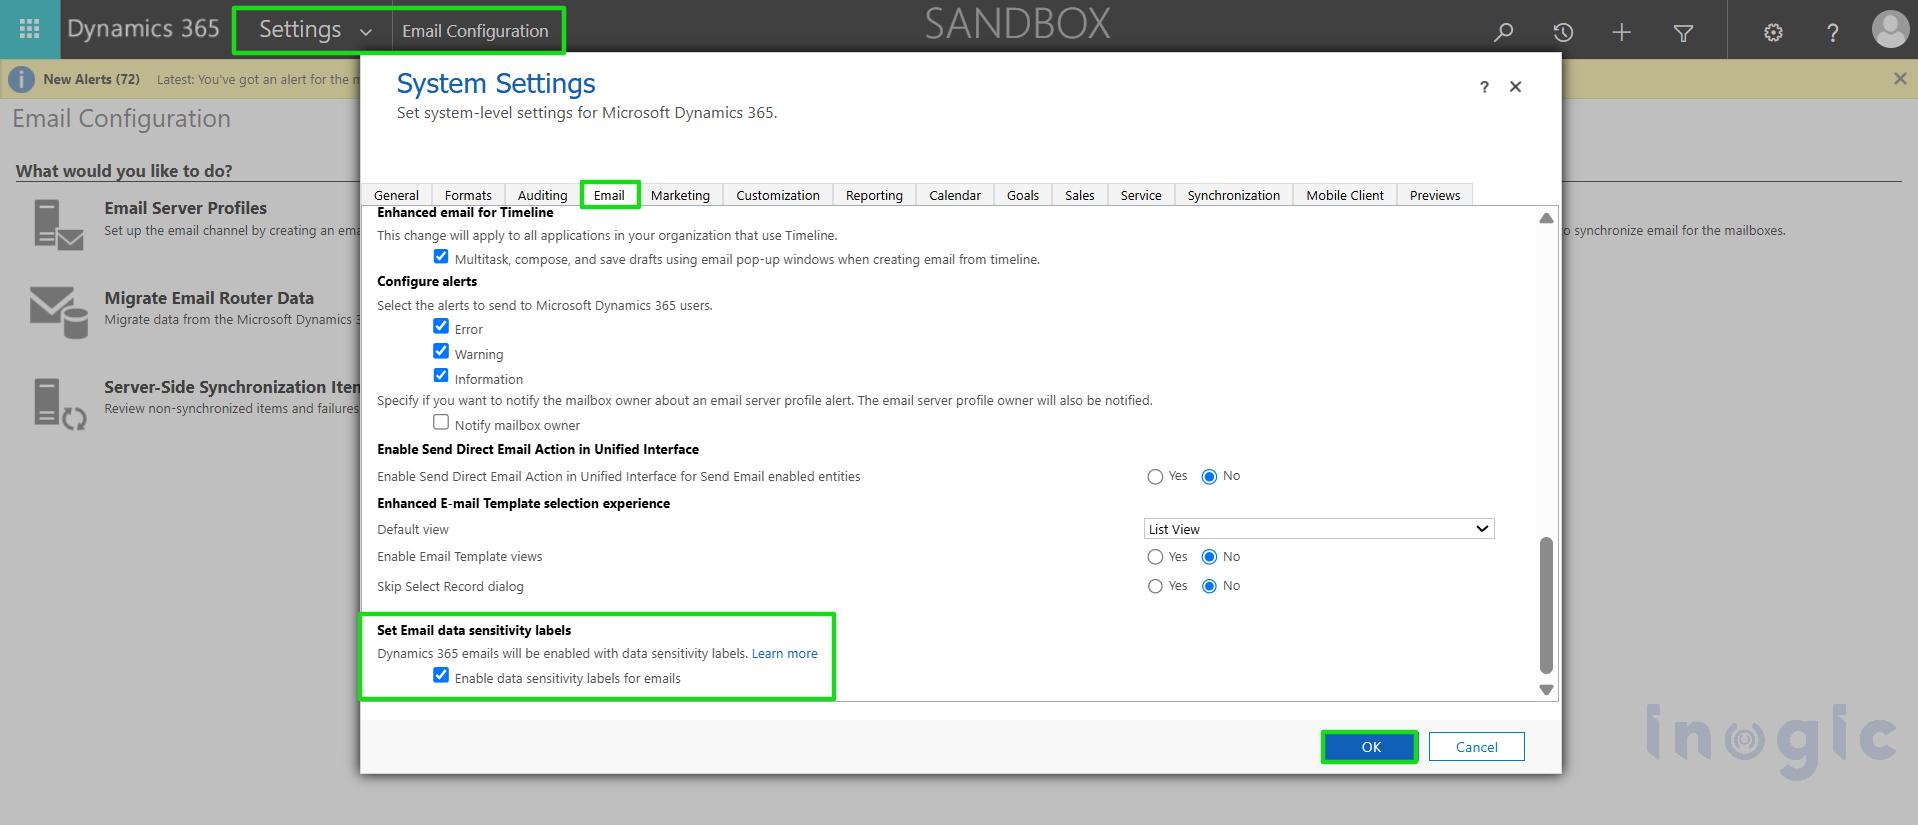This screenshot has height=825, width=1918.
Task: Switch to the Service tab
Action: point(1141,195)
